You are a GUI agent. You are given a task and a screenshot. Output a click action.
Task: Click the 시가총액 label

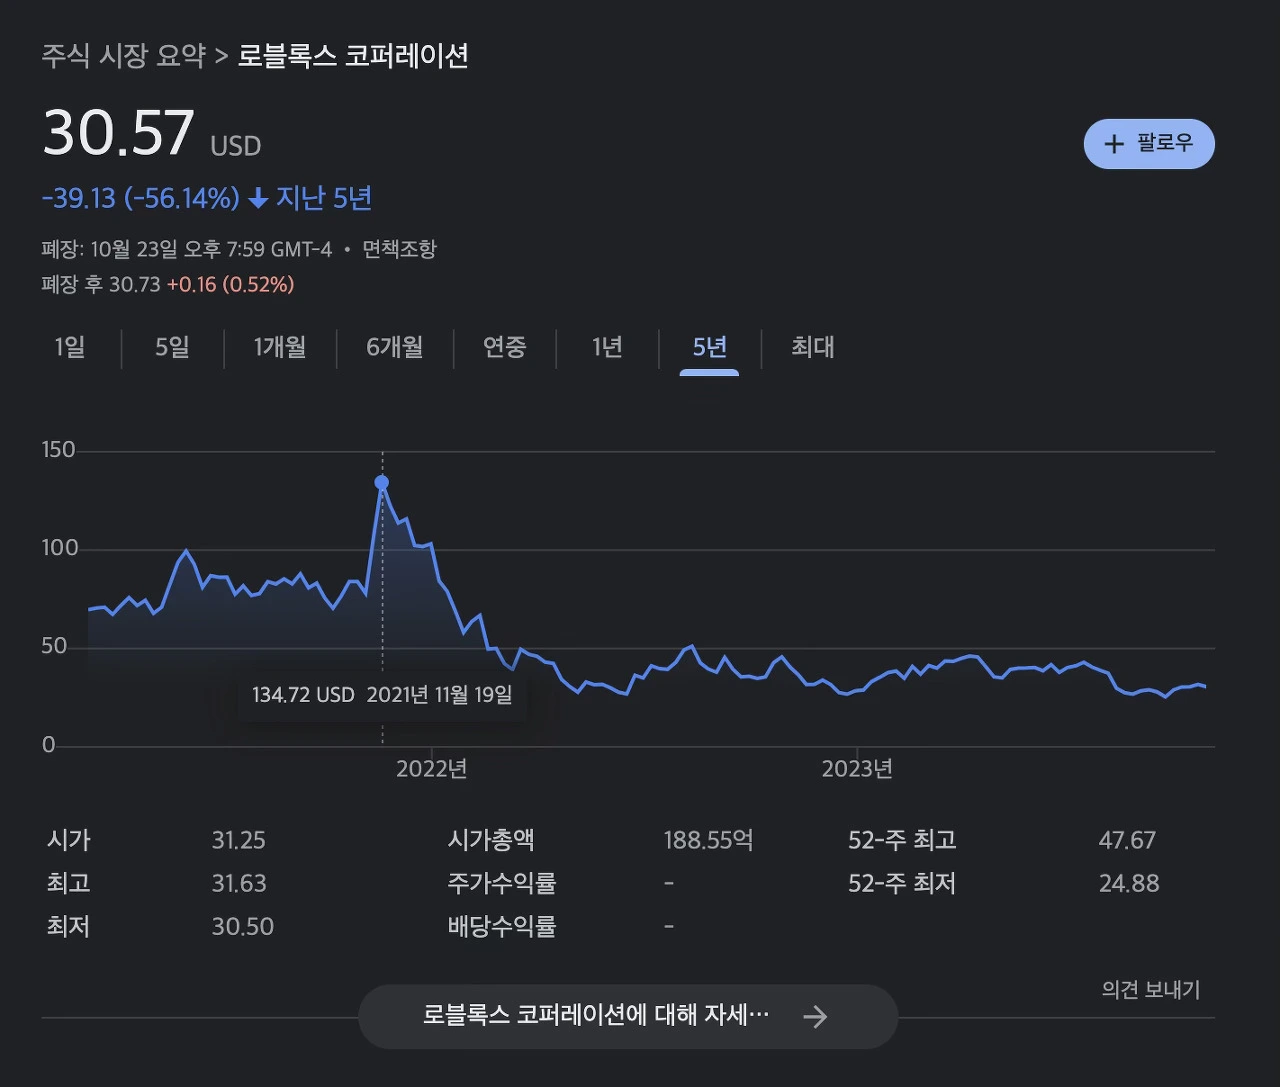click(491, 841)
